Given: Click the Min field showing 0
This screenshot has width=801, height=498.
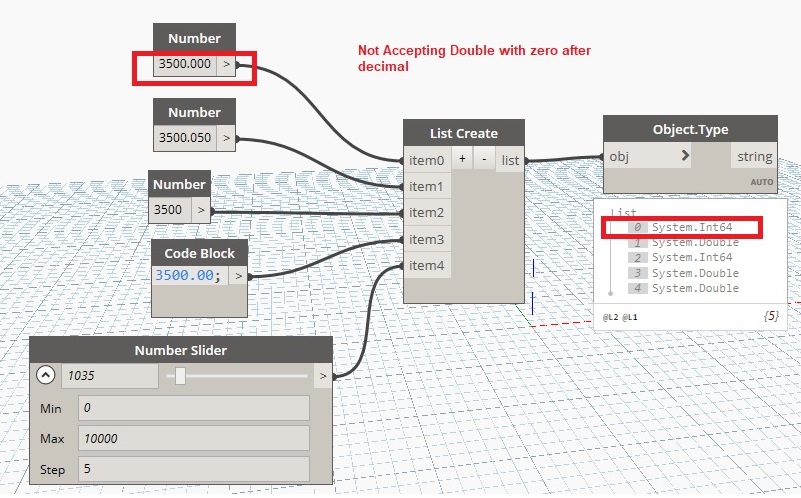Looking at the screenshot, I should click(194, 408).
